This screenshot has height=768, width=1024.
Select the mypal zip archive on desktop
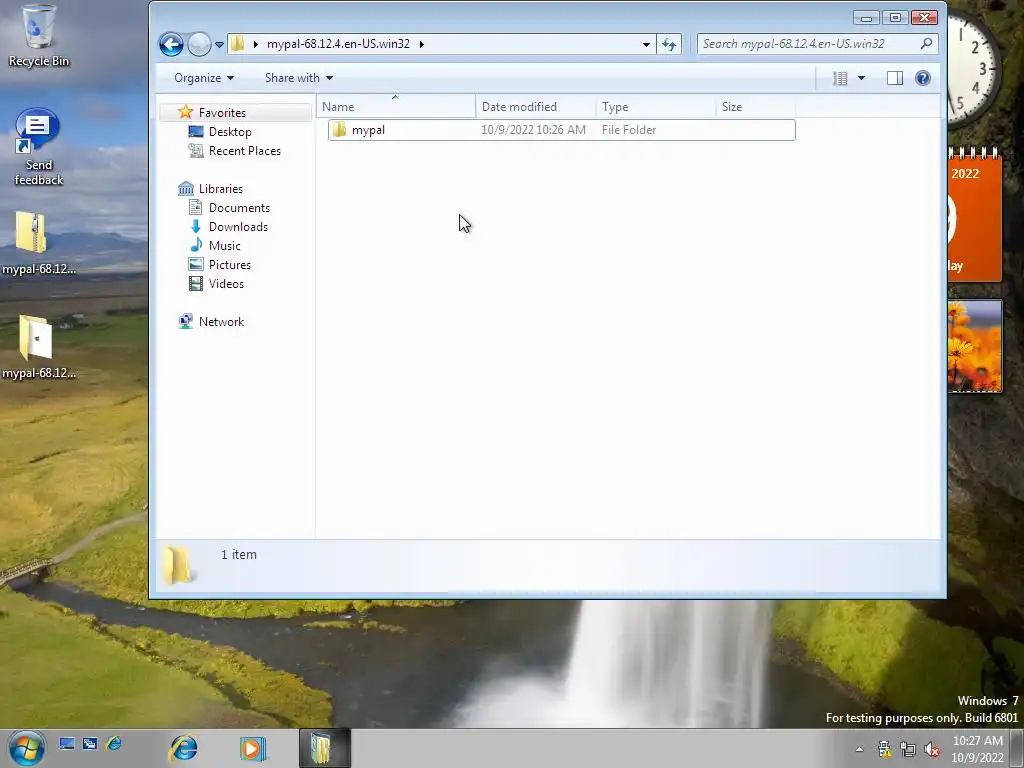tap(38, 243)
